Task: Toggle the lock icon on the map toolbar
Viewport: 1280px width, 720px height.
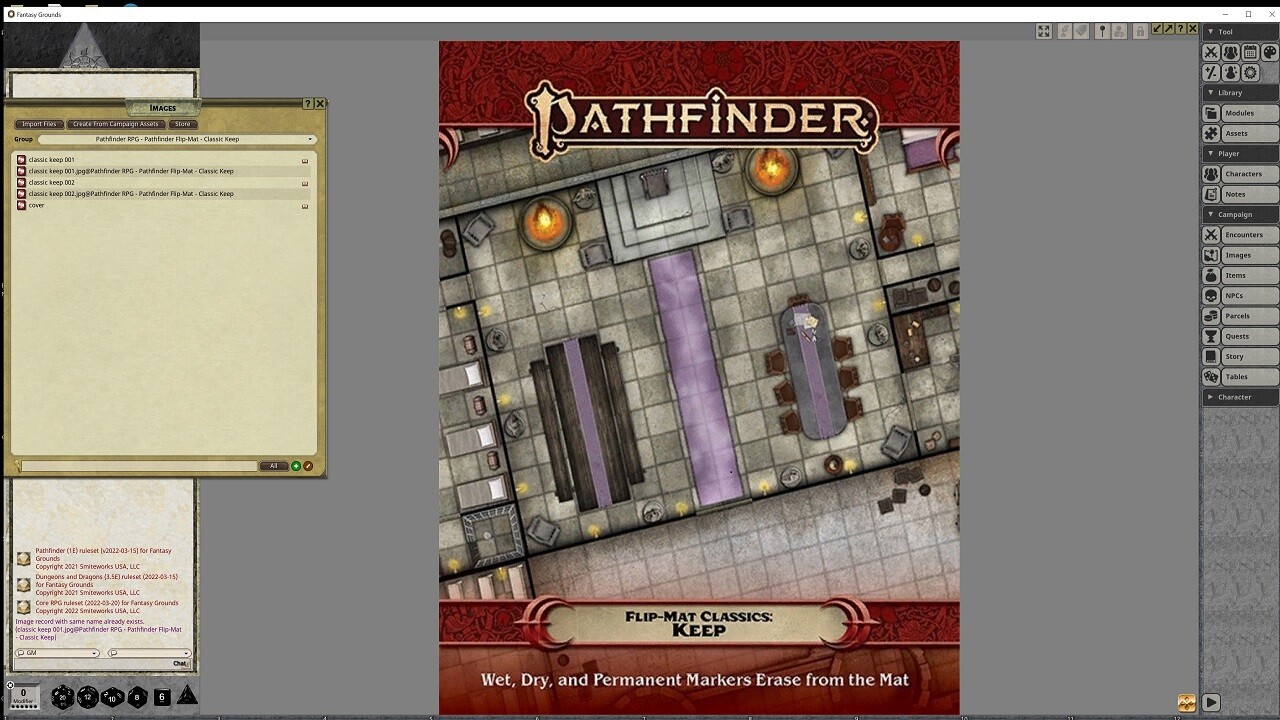Action: point(1139,31)
